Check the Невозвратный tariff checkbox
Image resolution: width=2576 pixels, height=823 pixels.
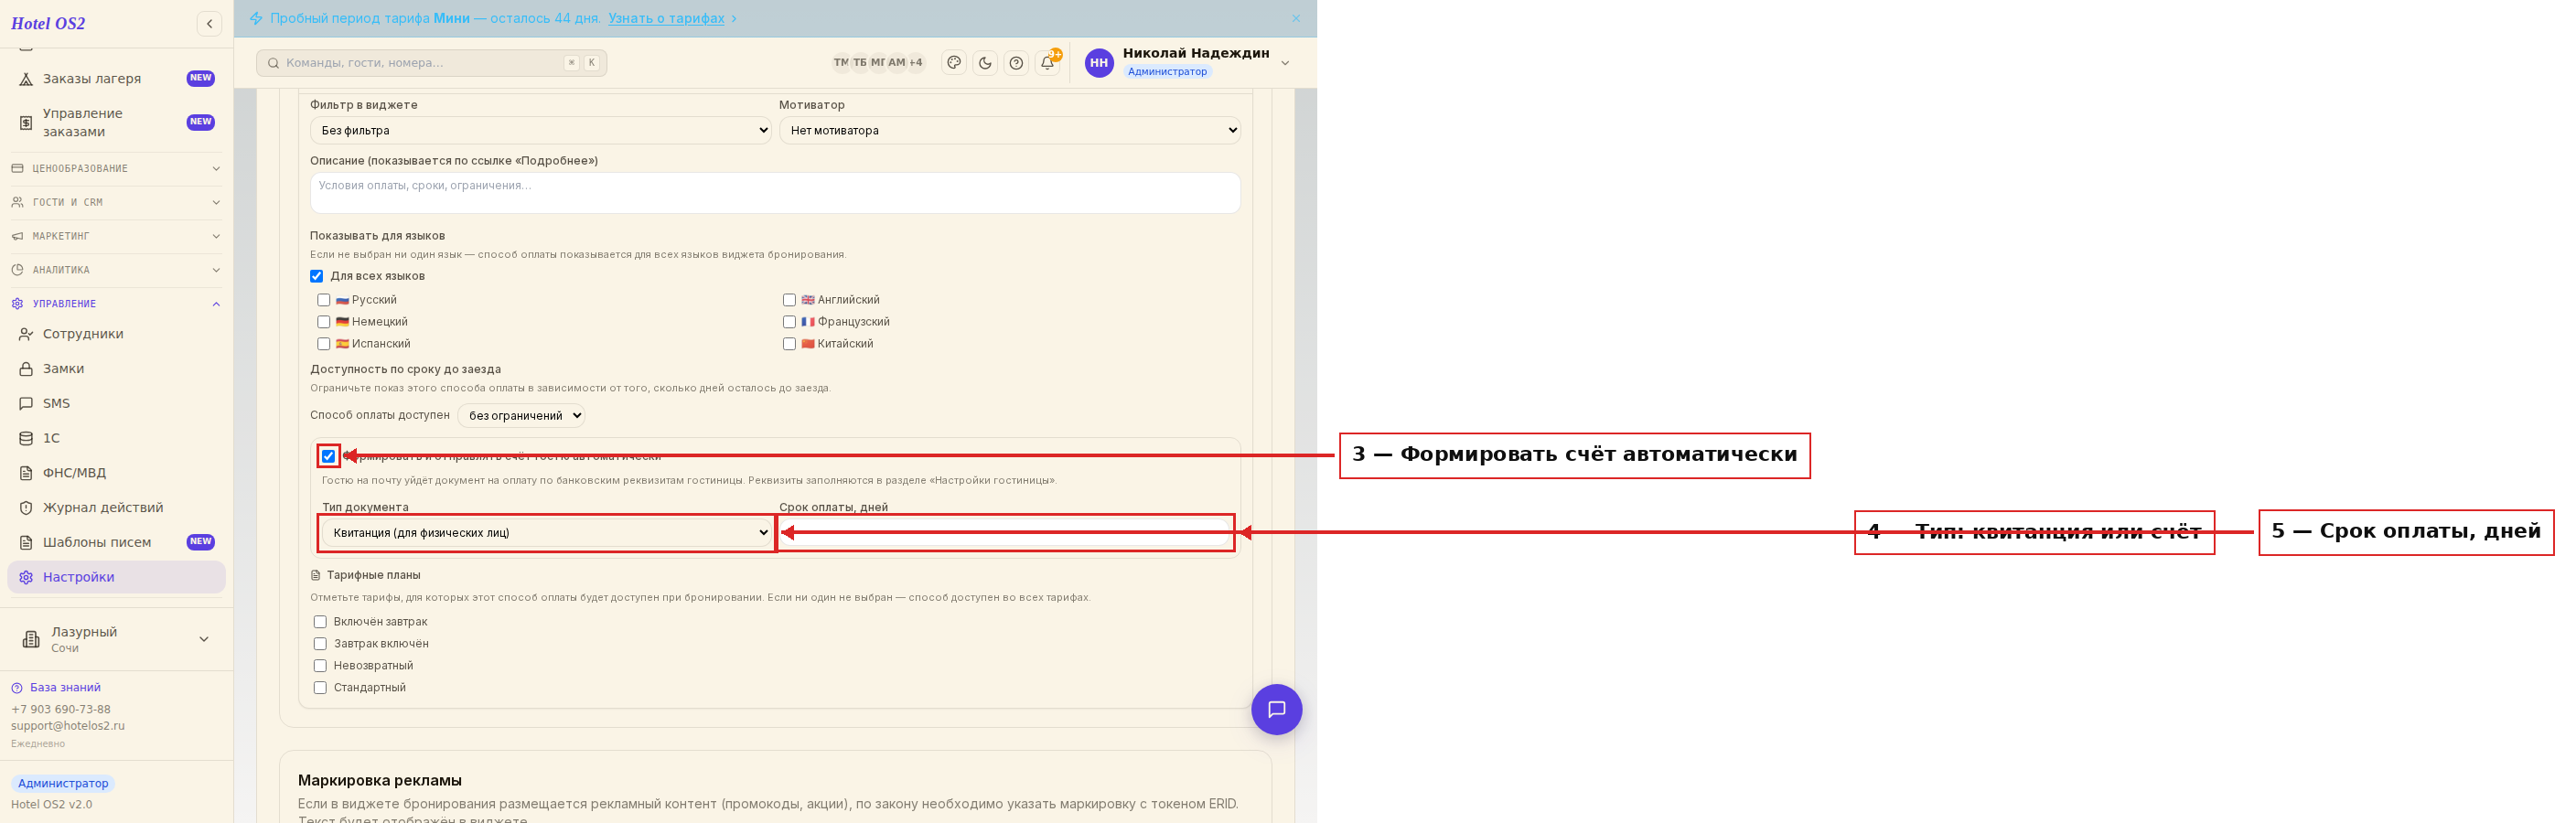point(320,666)
